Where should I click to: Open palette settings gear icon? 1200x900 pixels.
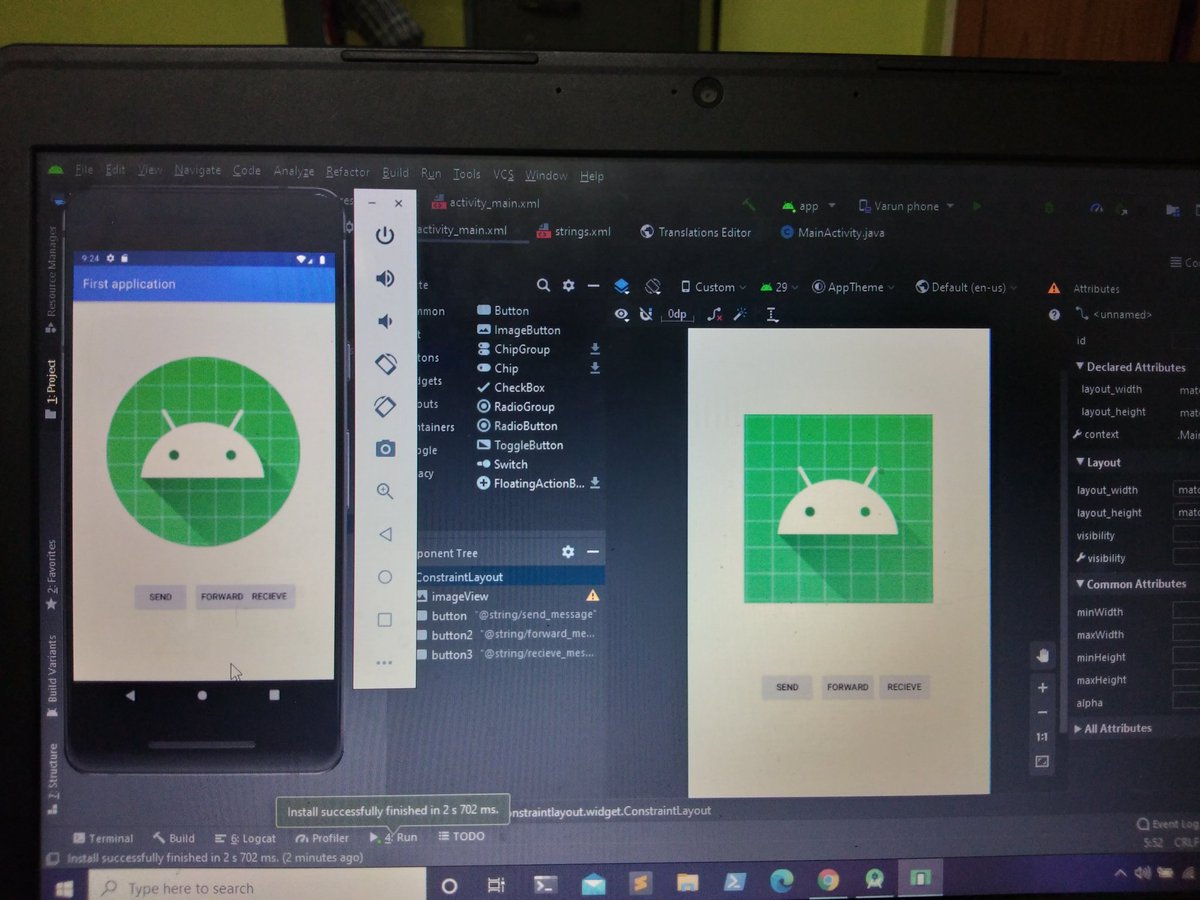pos(568,286)
